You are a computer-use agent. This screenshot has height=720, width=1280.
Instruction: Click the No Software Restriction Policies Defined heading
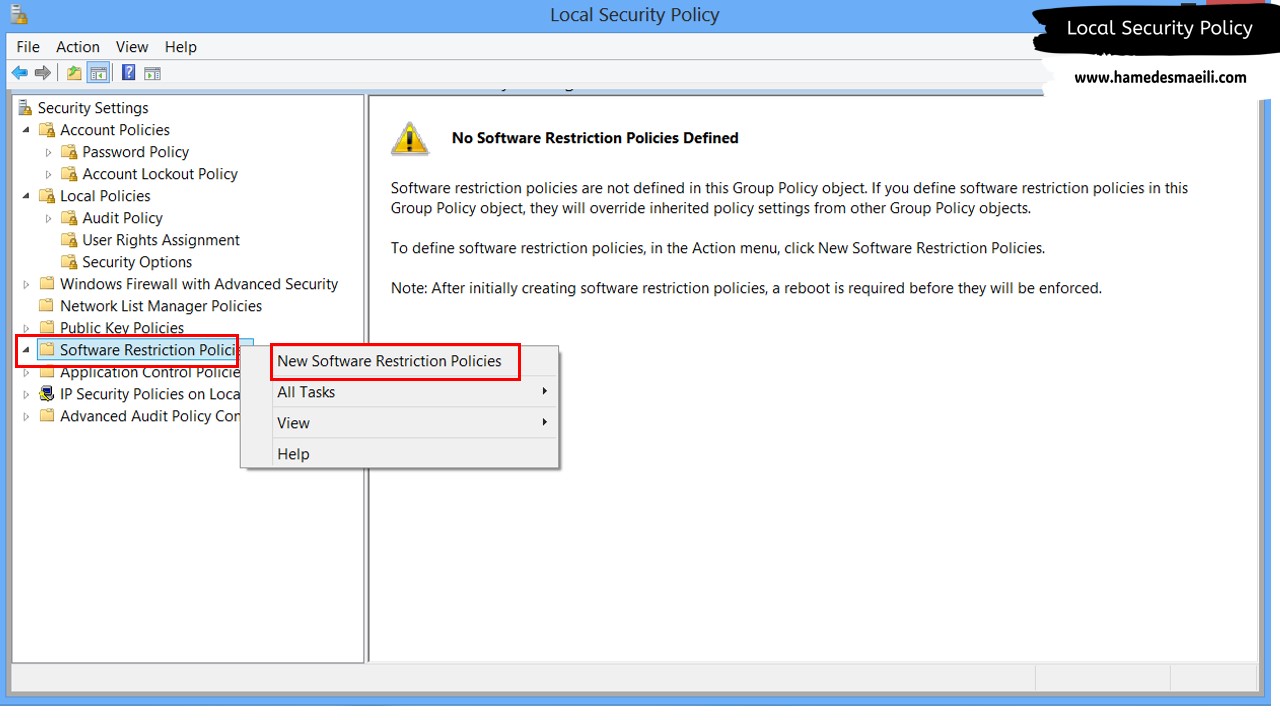[x=595, y=138]
